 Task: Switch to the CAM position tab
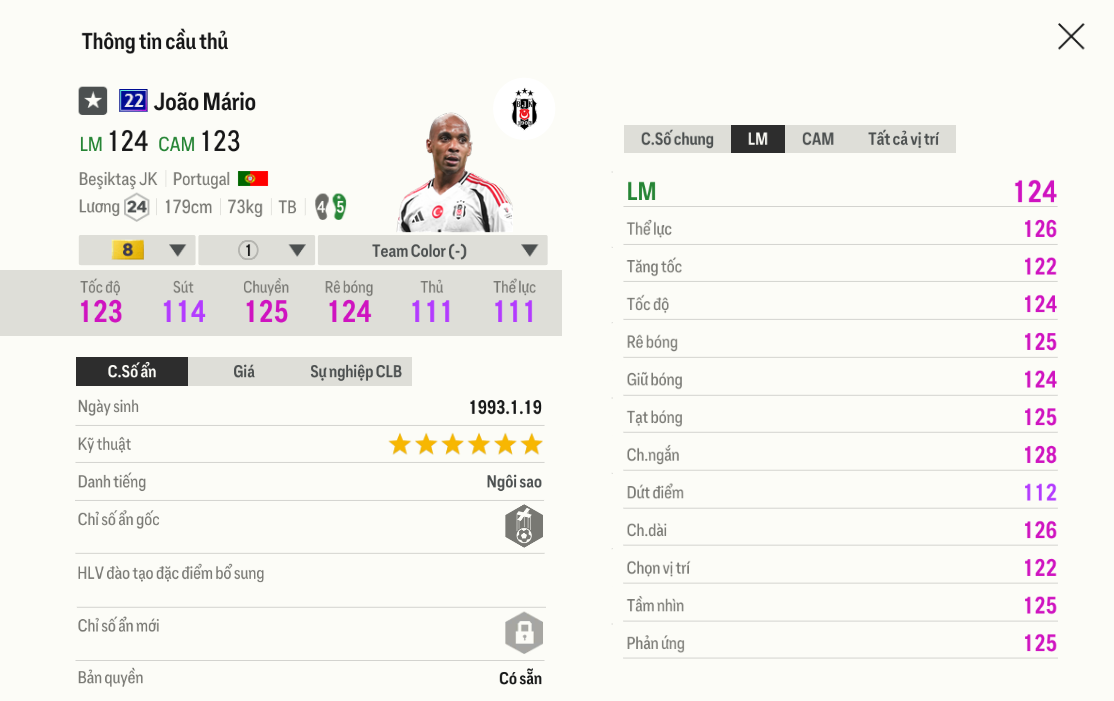(817, 139)
